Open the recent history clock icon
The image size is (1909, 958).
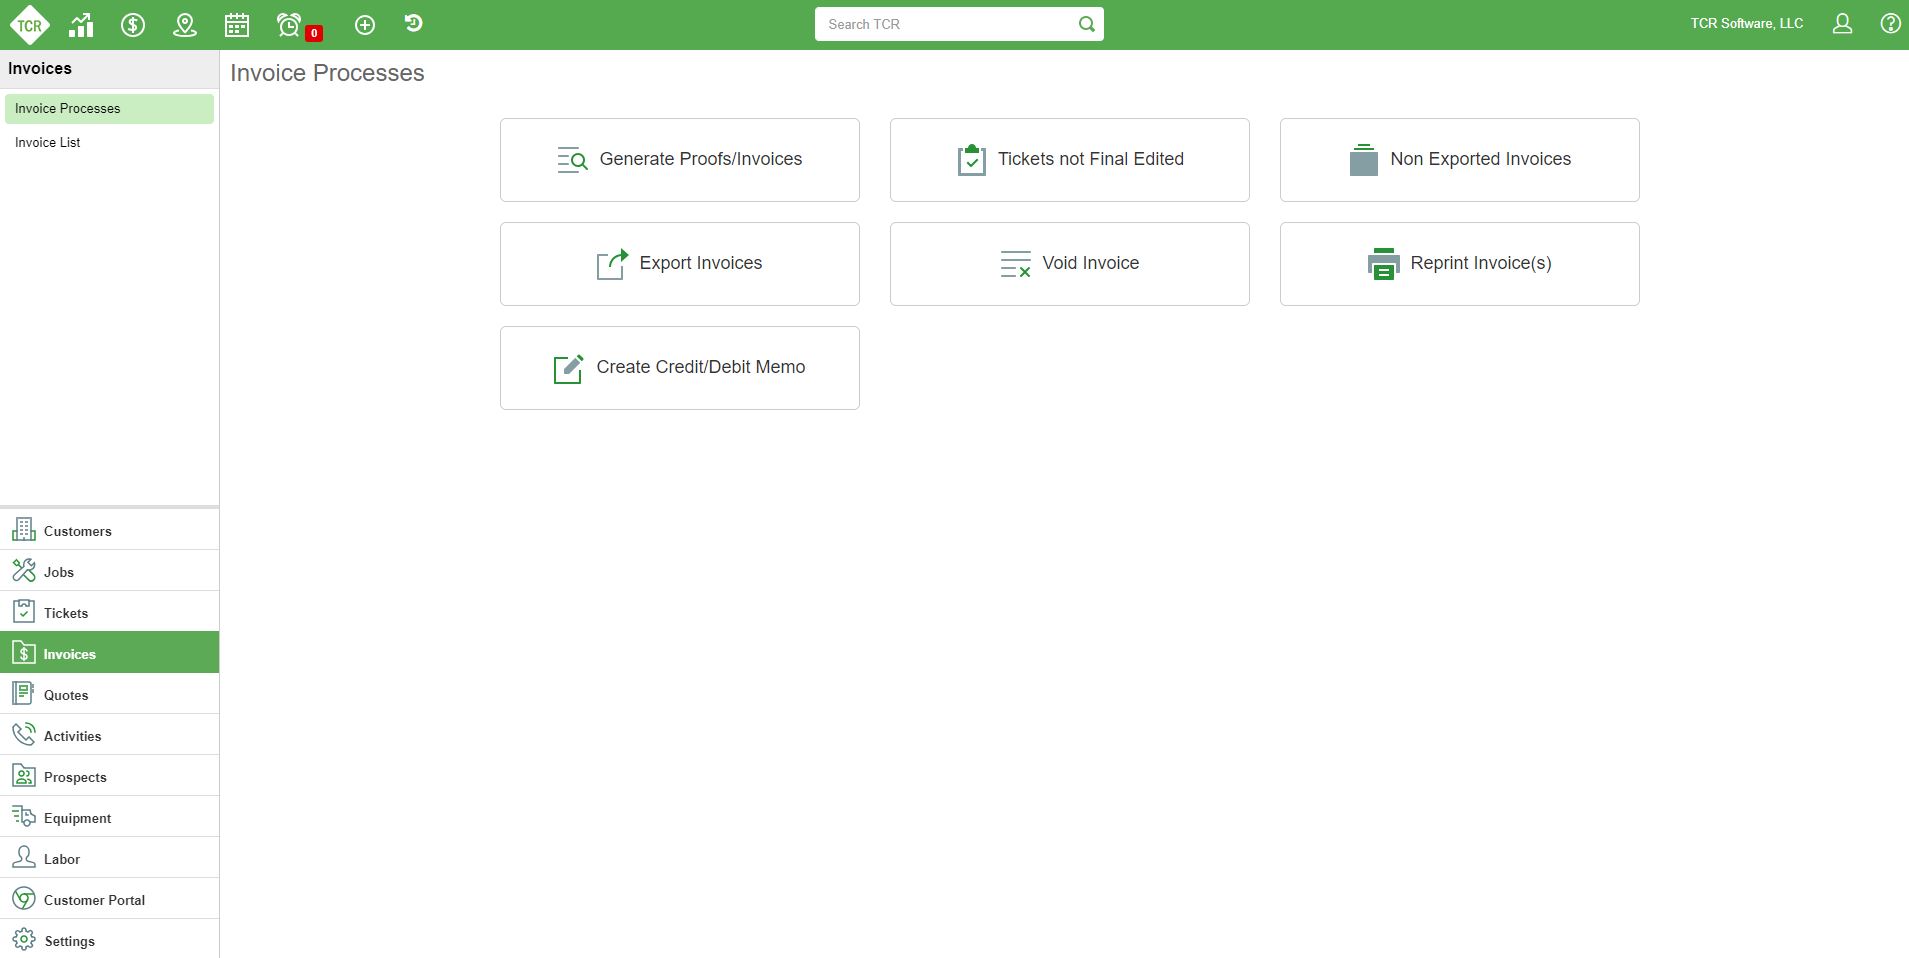413,24
